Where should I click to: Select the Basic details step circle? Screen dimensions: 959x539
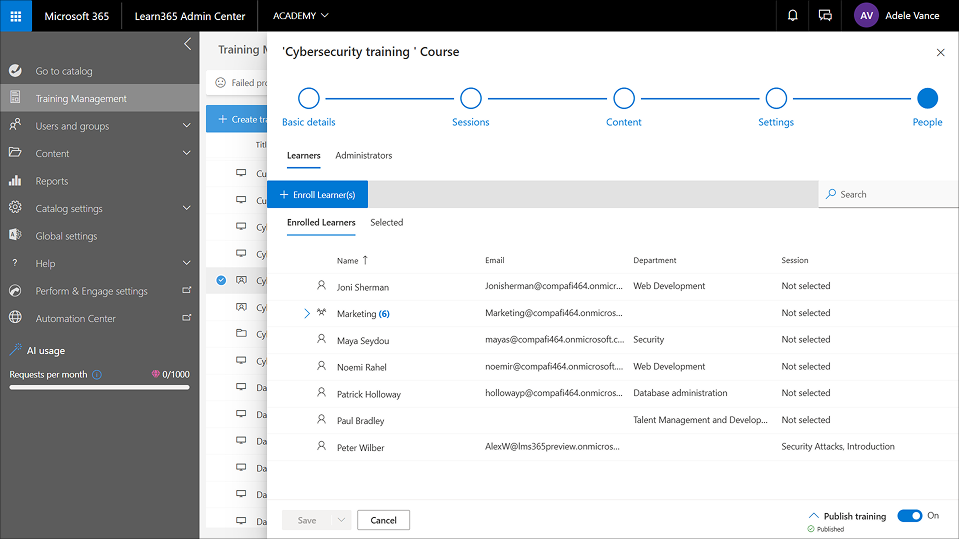[x=308, y=99]
